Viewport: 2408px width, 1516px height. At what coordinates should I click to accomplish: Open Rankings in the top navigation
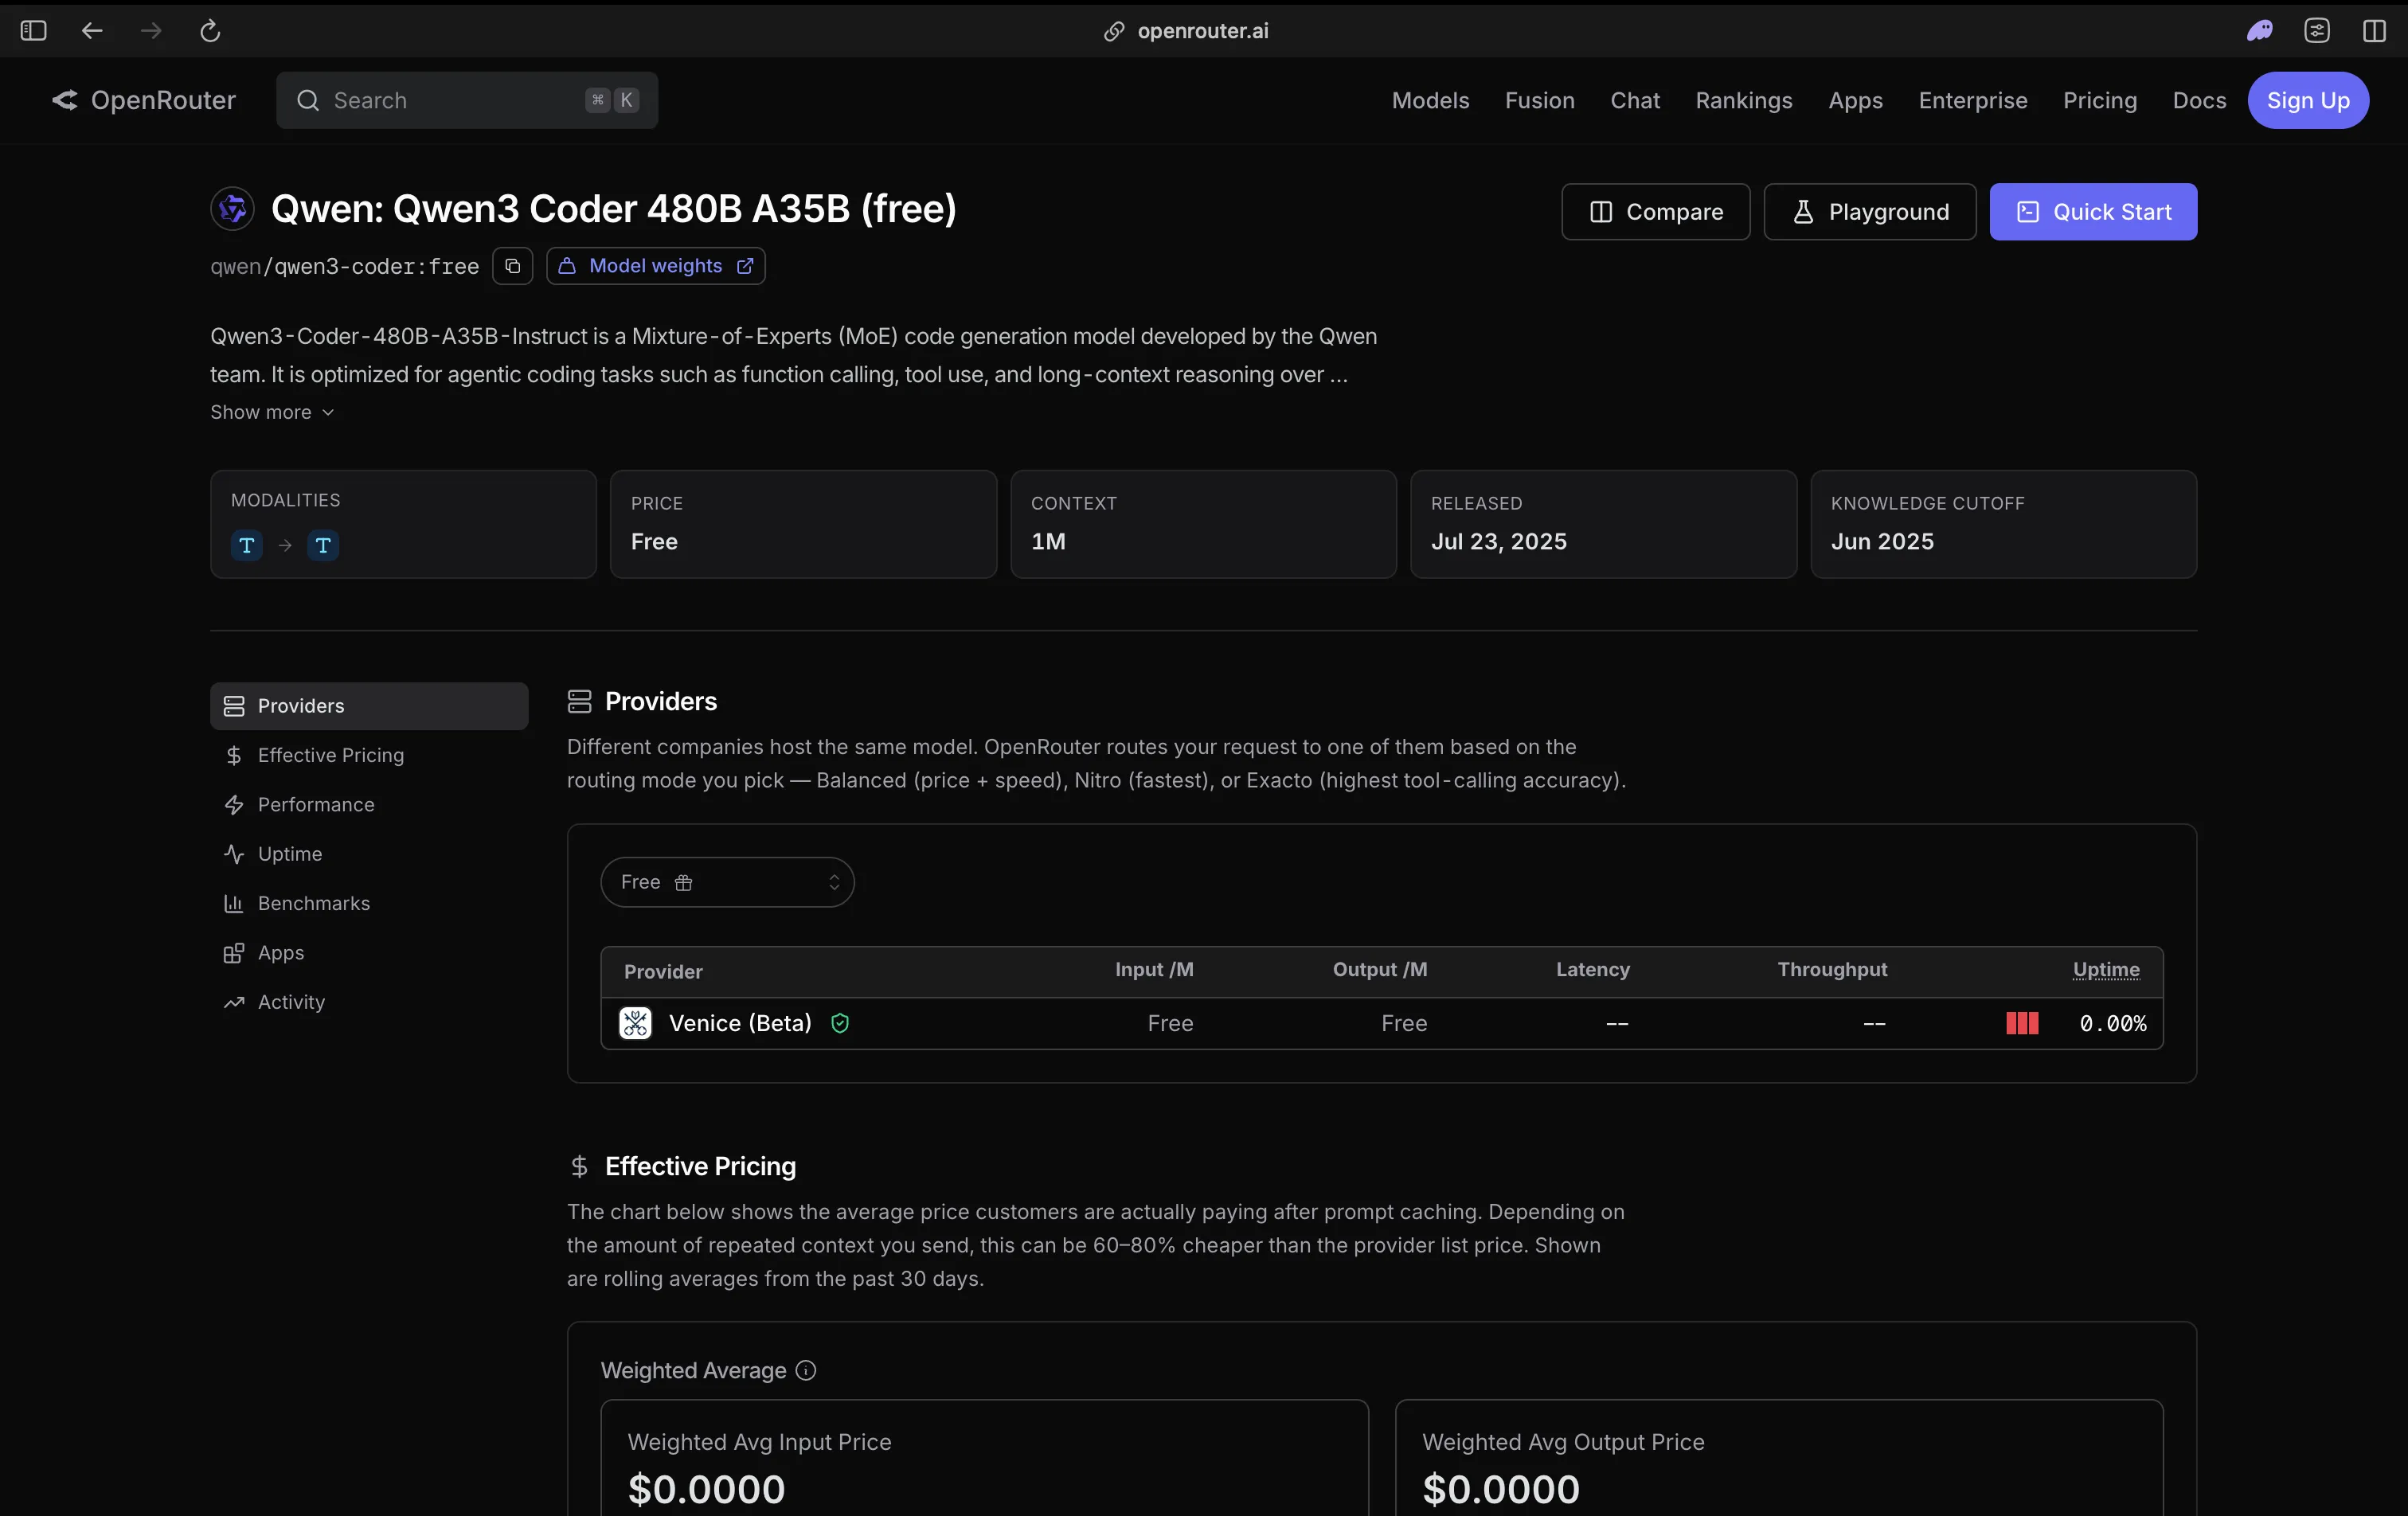click(1744, 100)
